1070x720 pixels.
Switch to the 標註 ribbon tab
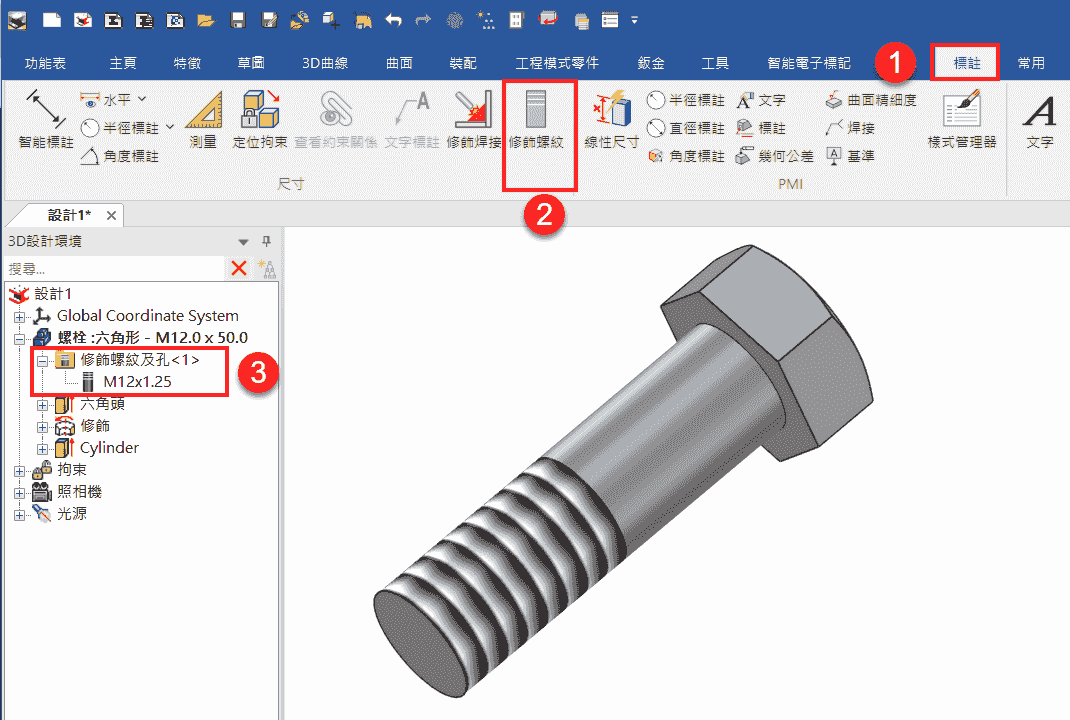[966, 63]
